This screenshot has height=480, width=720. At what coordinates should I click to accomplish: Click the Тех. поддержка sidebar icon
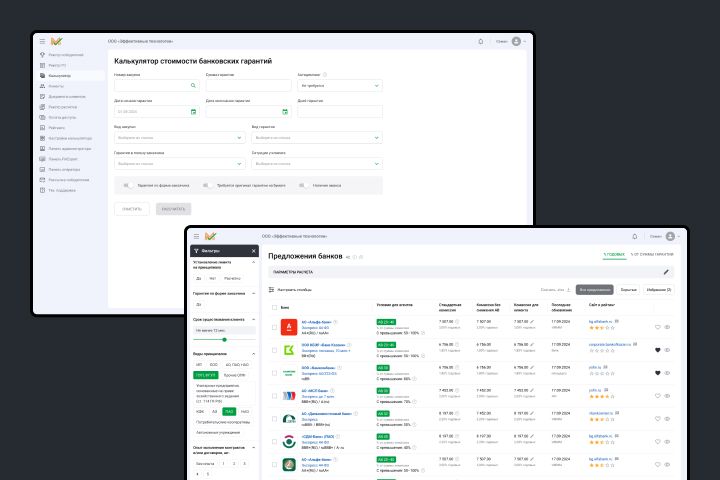pyautogui.click(x=42, y=190)
